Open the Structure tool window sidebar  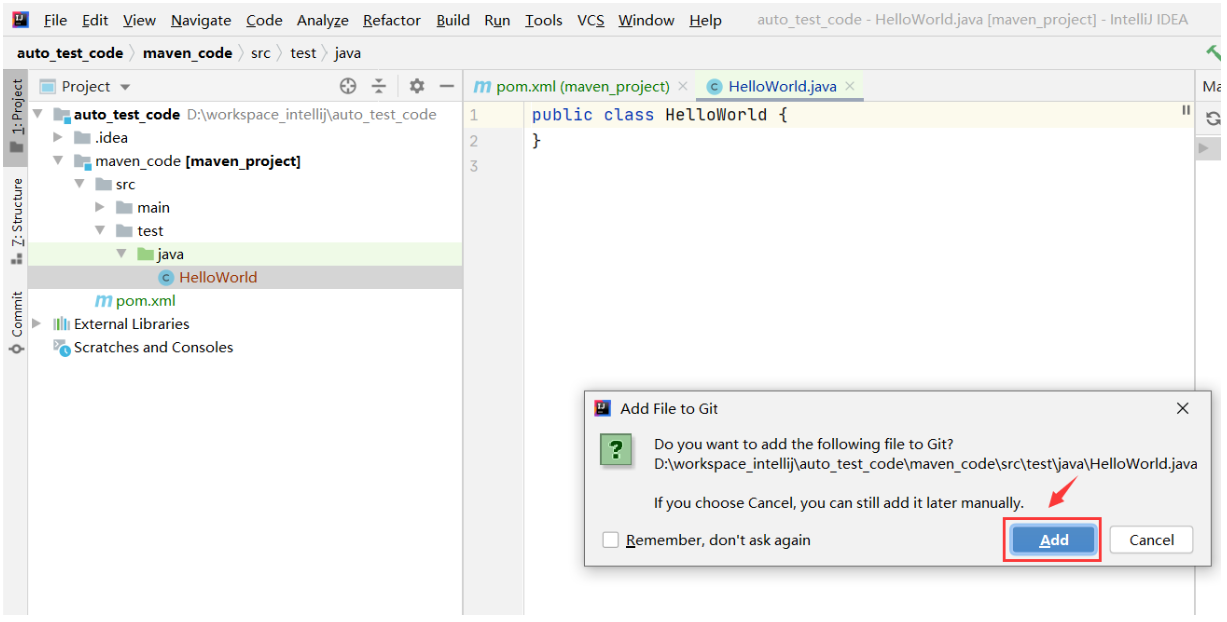point(16,220)
